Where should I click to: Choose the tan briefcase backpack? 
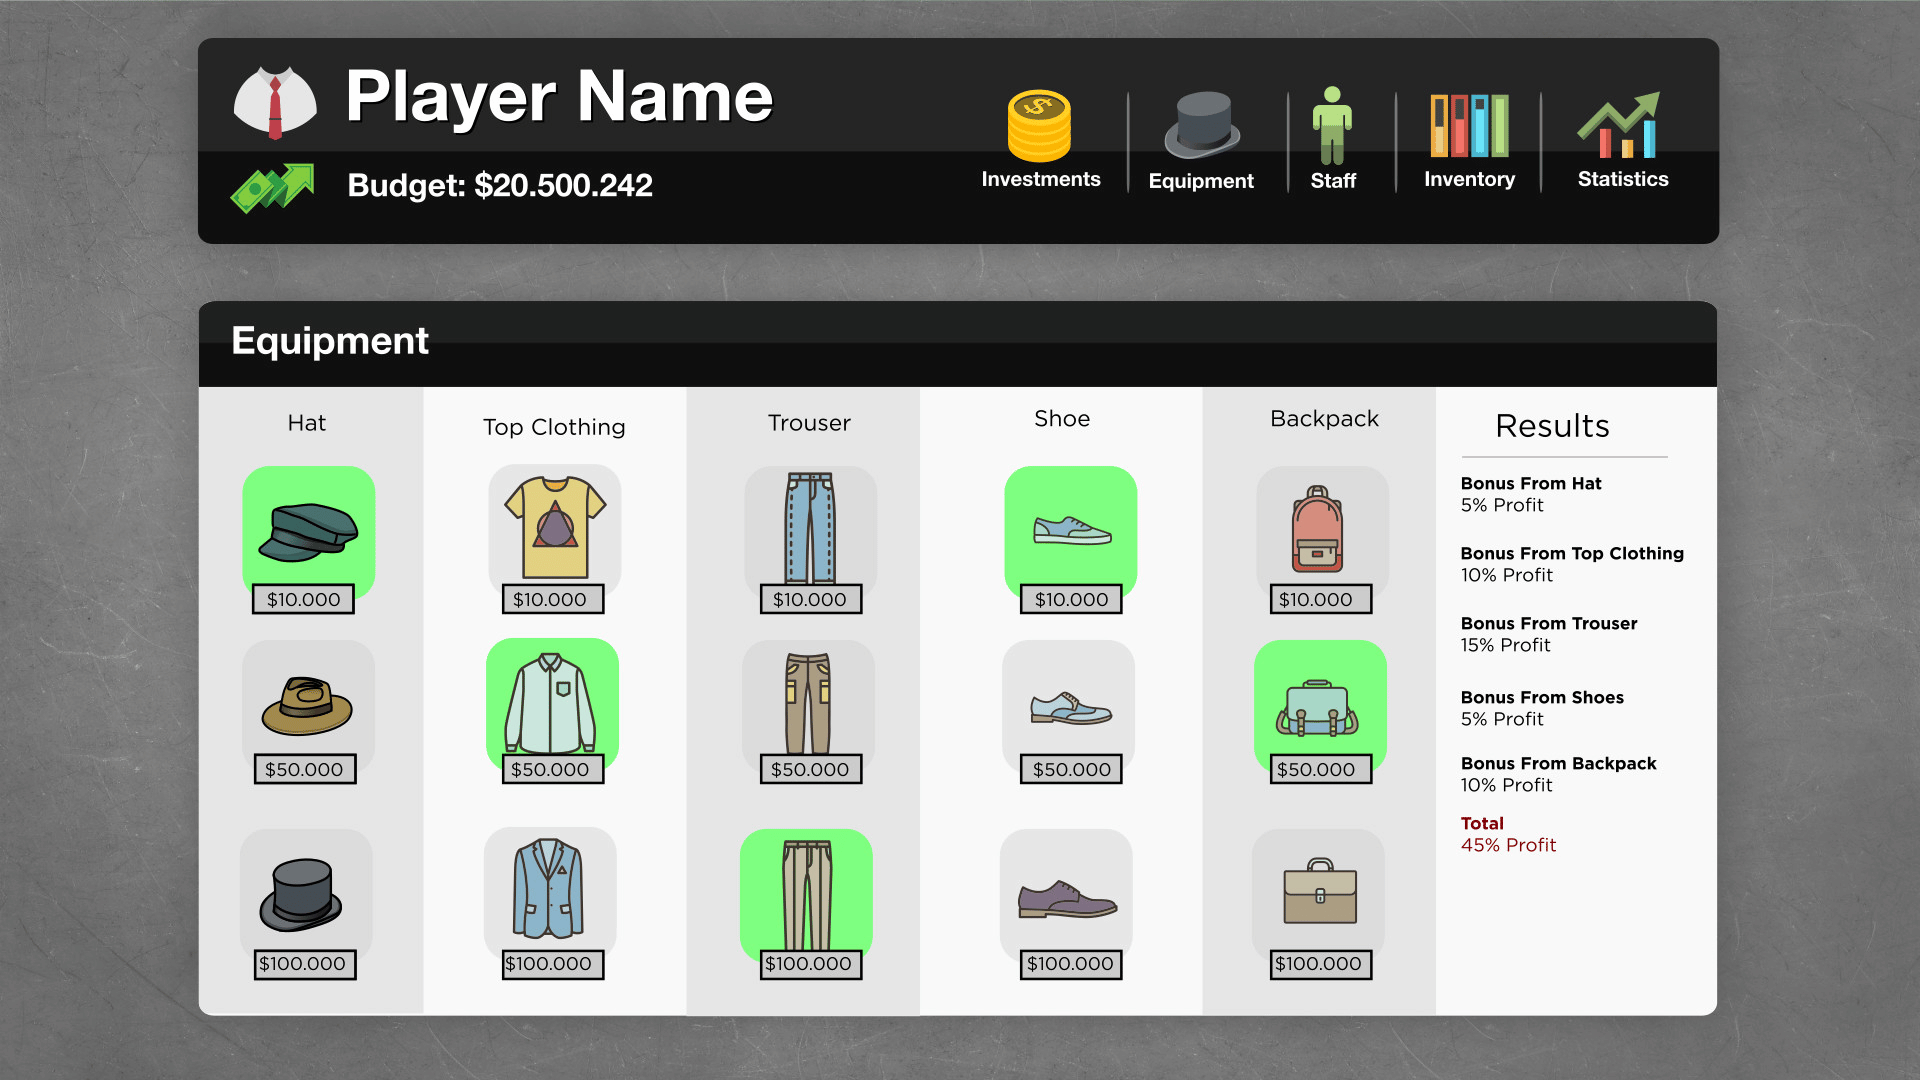1319,891
